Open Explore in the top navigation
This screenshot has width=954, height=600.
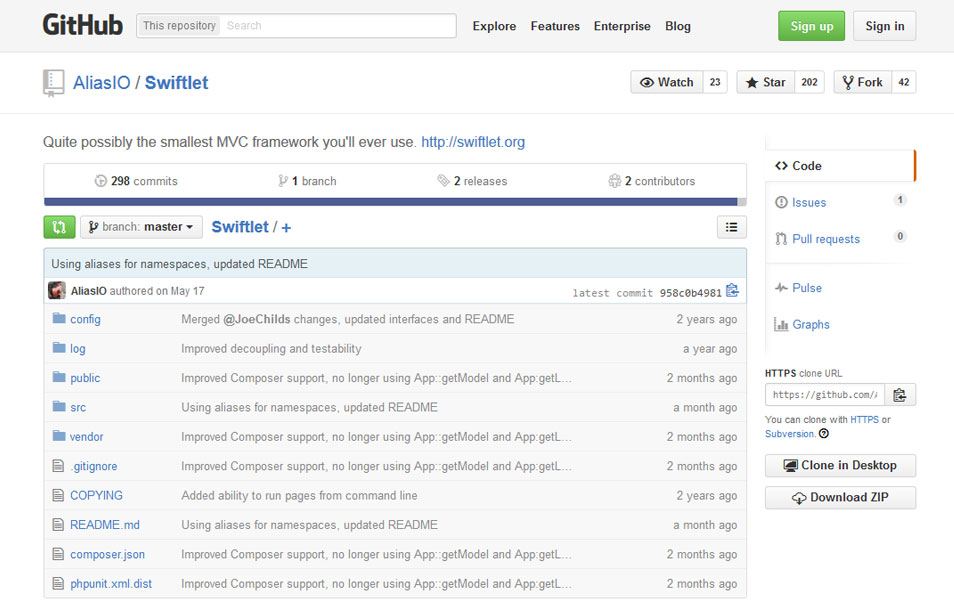click(x=494, y=26)
